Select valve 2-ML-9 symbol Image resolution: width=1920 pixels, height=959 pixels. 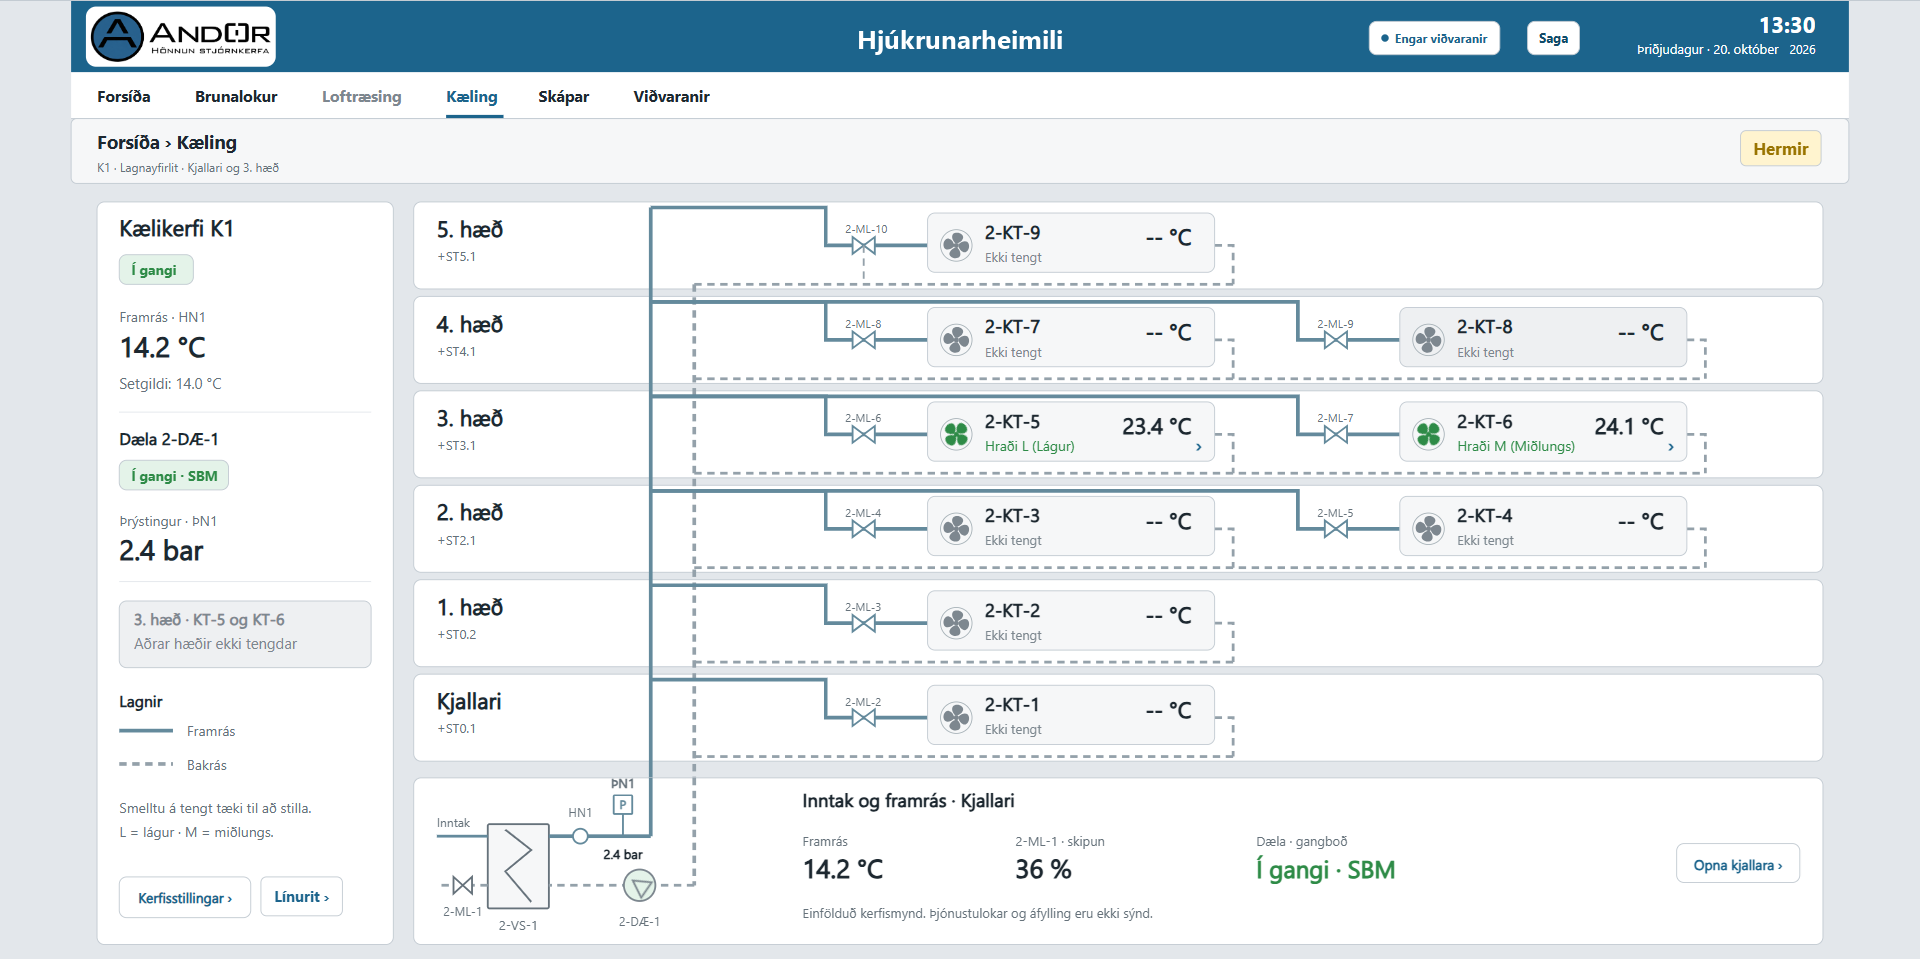tap(1336, 340)
